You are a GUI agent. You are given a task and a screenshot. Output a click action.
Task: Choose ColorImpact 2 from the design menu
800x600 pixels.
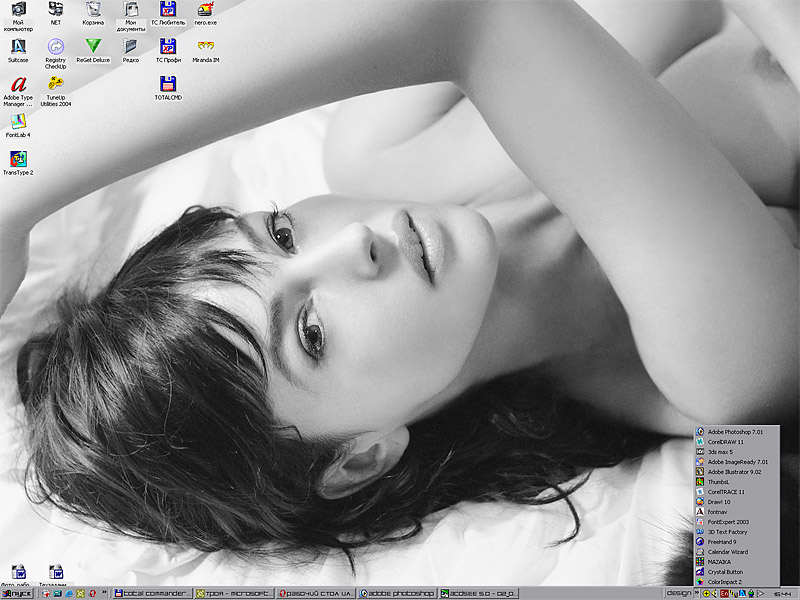coord(737,582)
